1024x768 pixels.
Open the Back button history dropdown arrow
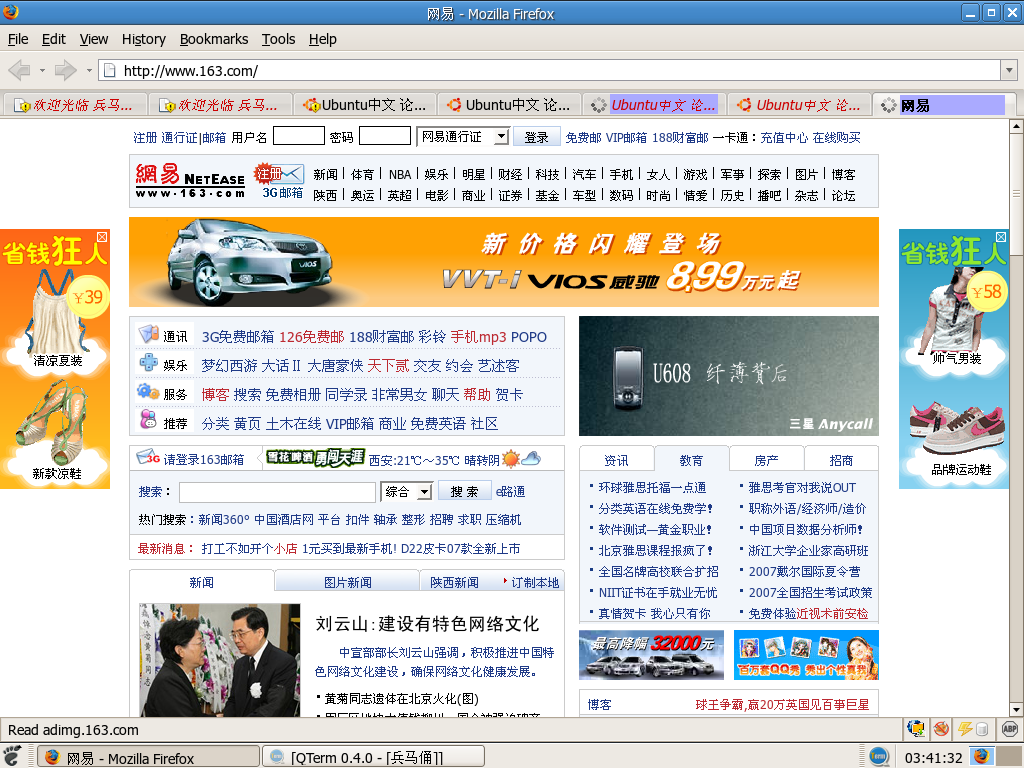click(x=42, y=70)
